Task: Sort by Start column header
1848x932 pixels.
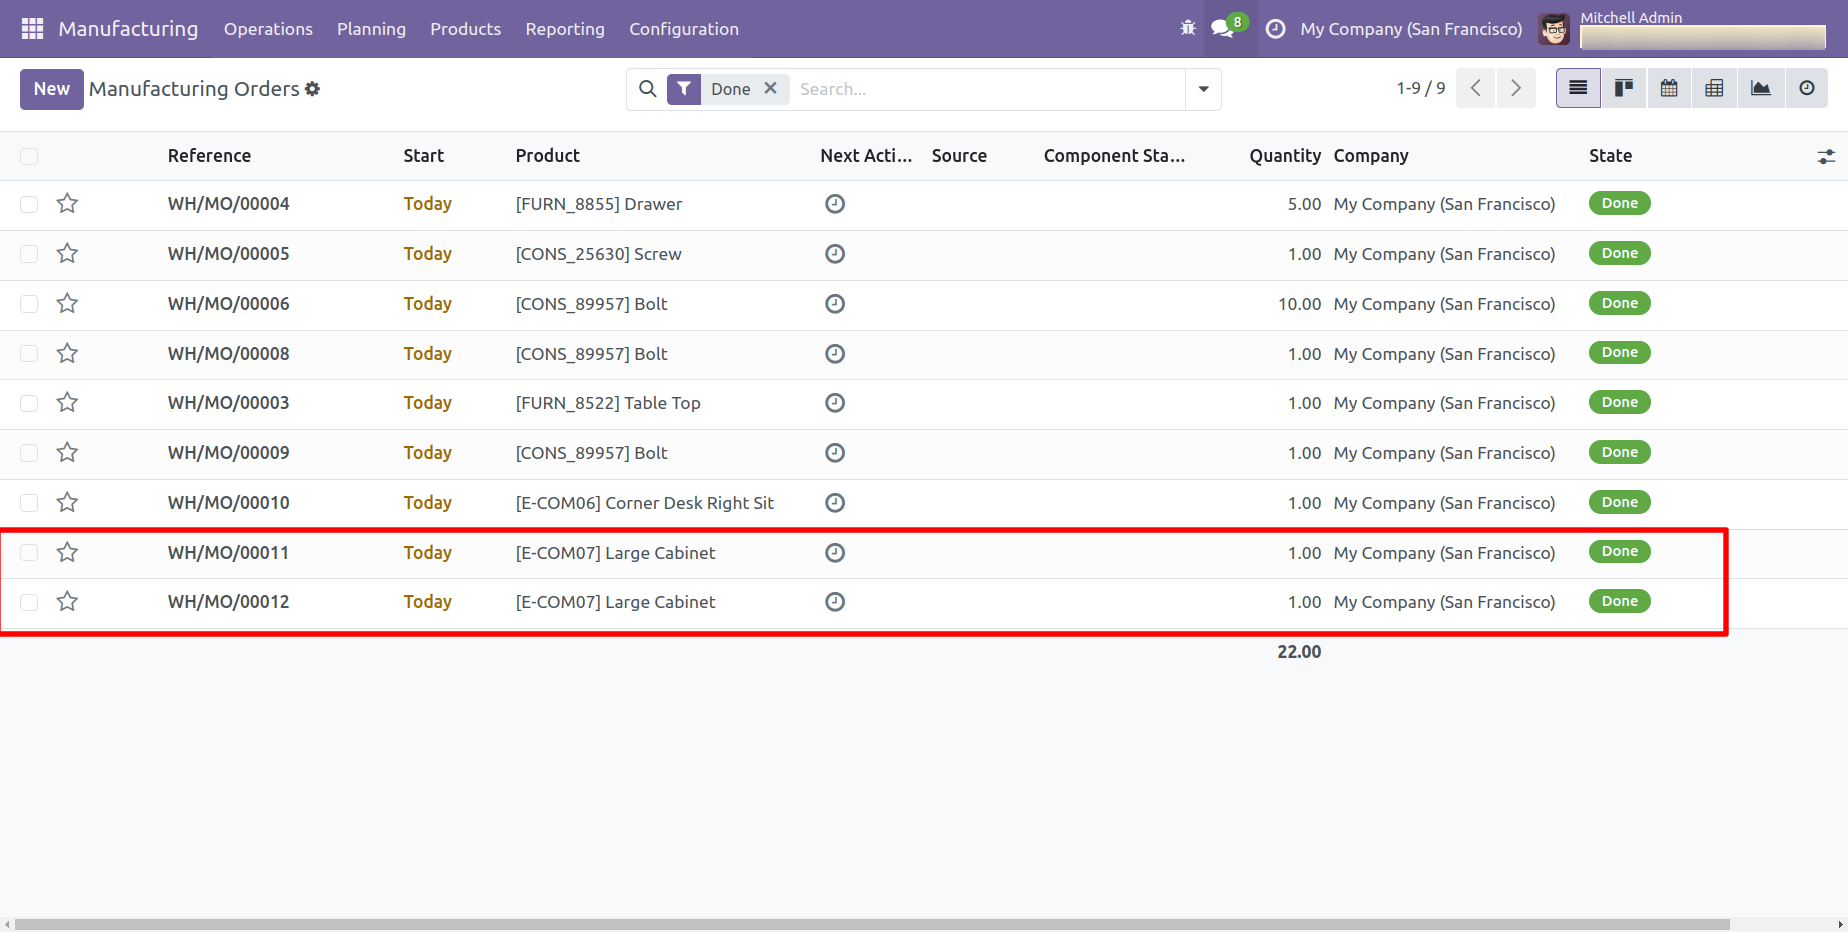Action: click(x=424, y=156)
